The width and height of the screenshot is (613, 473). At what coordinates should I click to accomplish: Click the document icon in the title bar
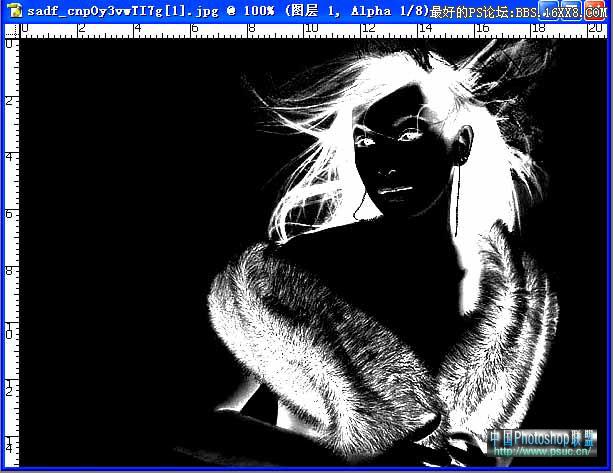click(x=14, y=11)
